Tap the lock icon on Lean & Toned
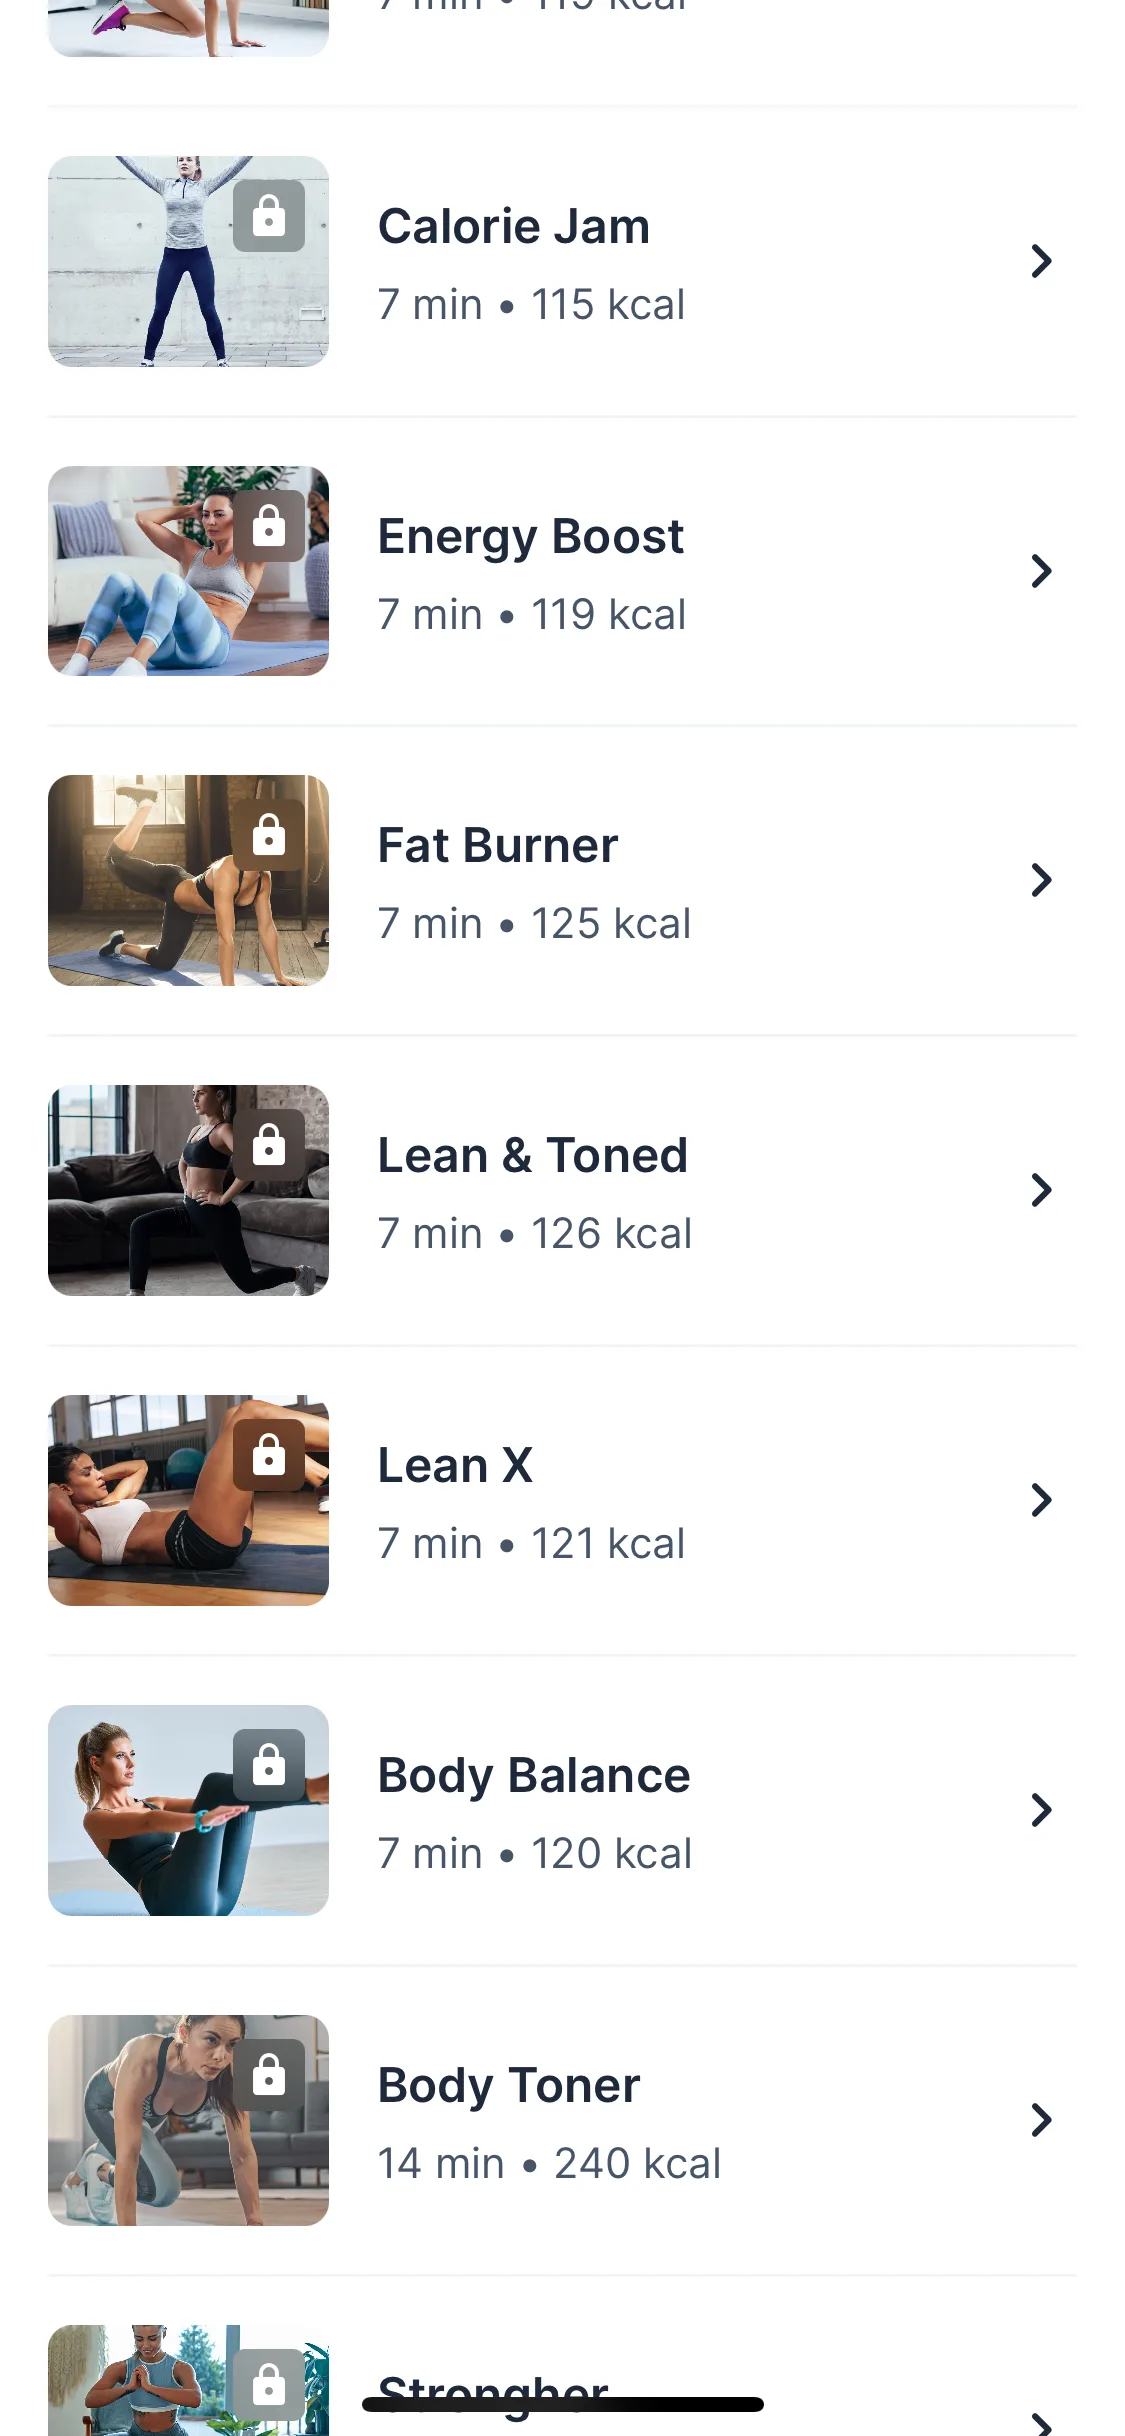Viewport: 1125px width, 2436px height. (x=269, y=1145)
